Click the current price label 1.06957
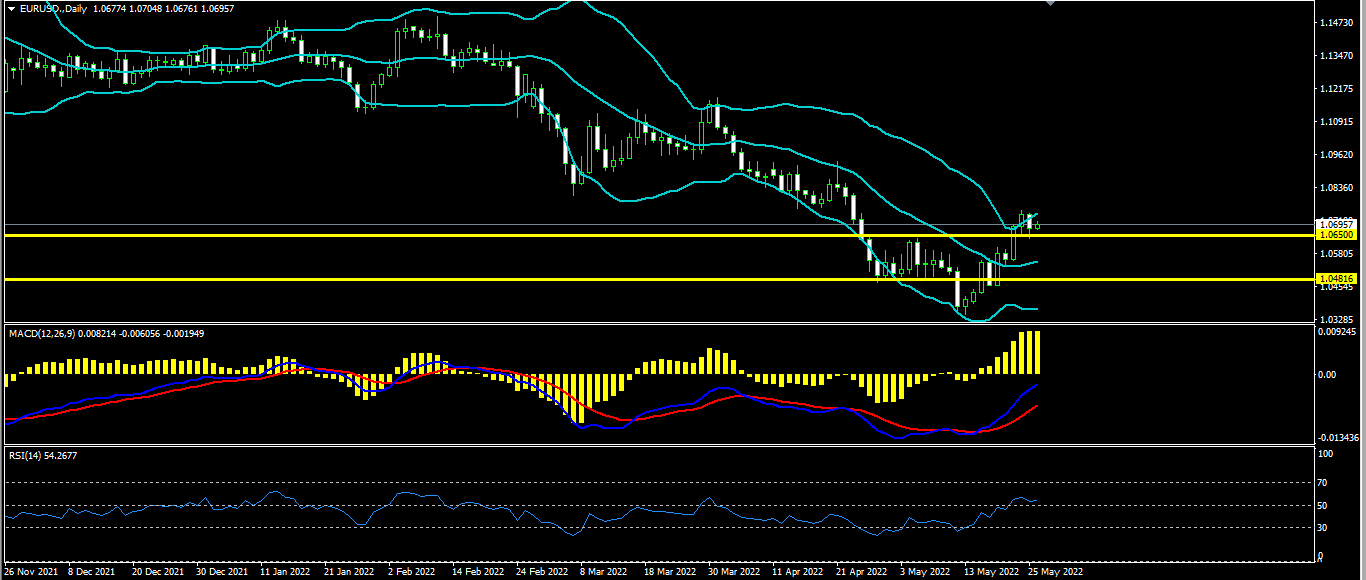This screenshot has width=1366, height=580. coord(1335,224)
